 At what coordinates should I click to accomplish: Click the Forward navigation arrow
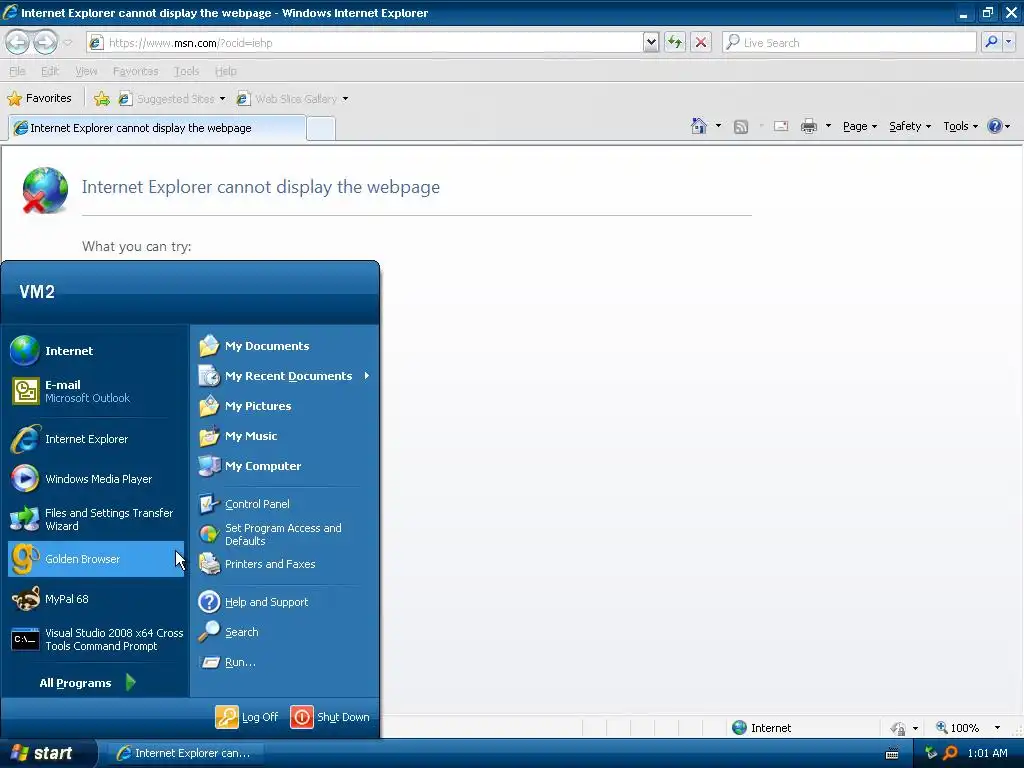click(45, 42)
